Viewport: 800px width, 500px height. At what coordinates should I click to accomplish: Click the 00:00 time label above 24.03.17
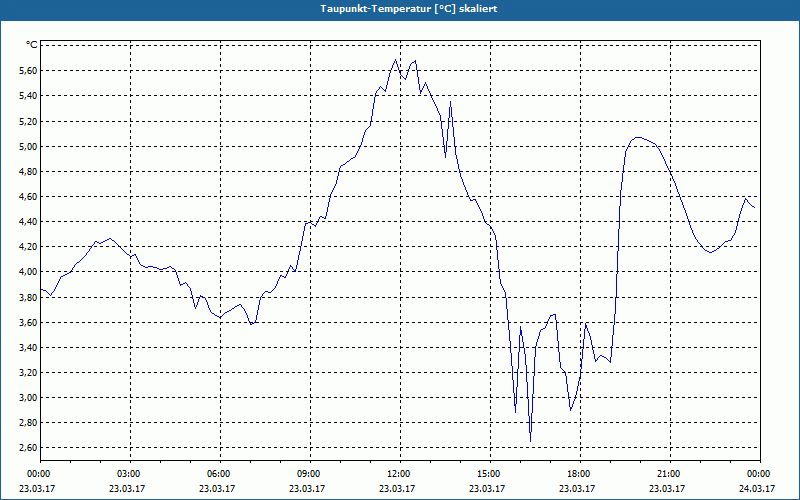click(x=760, y=474)
